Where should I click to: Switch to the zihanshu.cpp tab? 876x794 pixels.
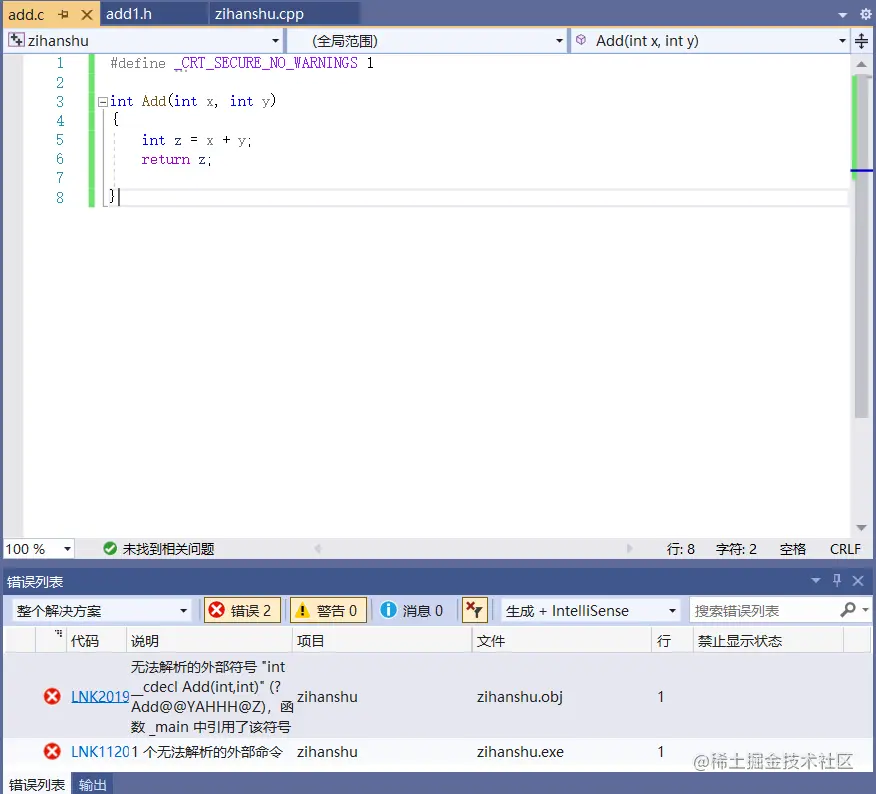pos(259,14)
